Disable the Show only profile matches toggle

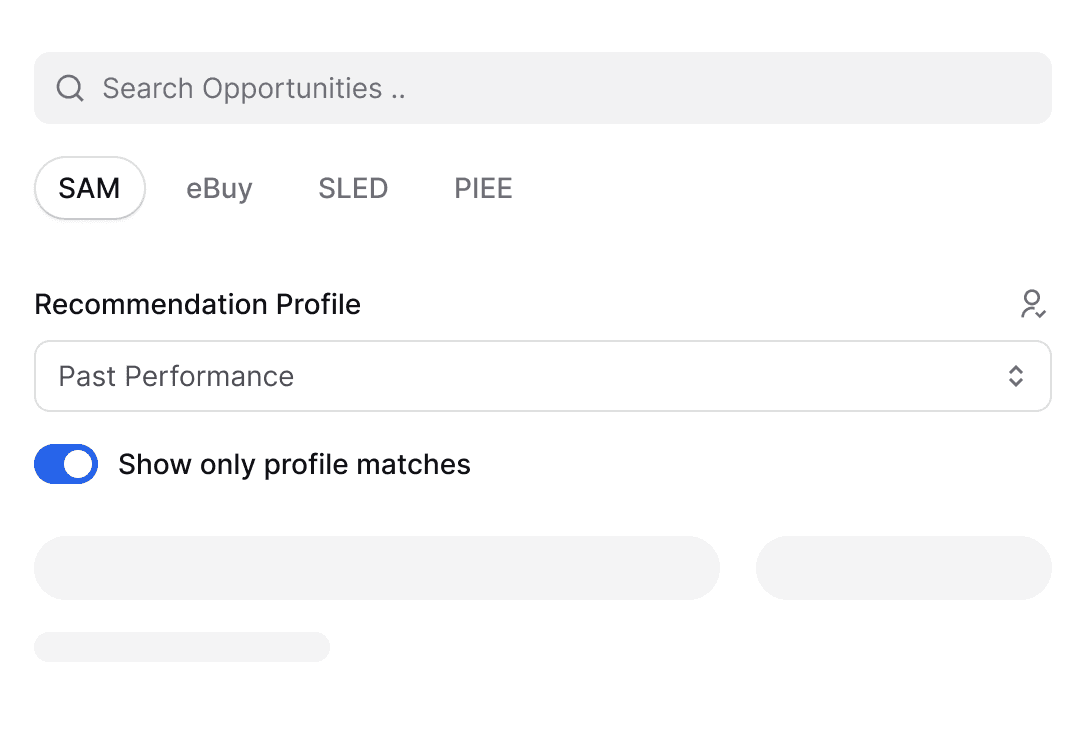(66, 464)
